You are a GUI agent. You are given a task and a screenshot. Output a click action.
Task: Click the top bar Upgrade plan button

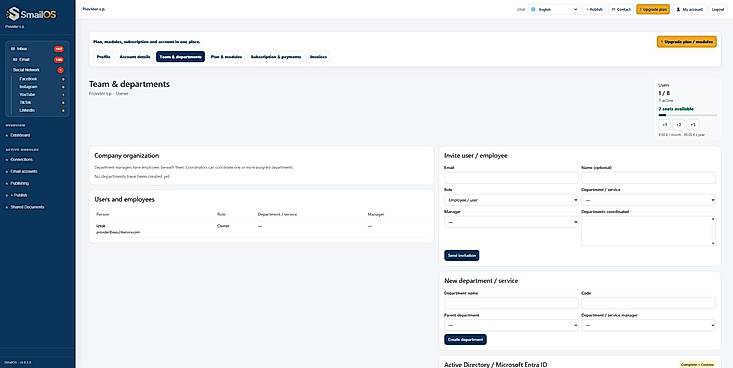(653, 9)
